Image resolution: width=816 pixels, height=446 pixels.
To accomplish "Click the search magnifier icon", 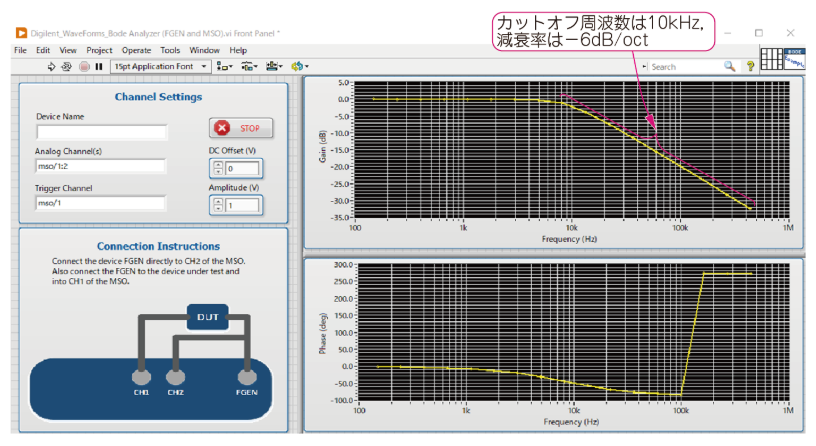I will click(x=730, y=67).
